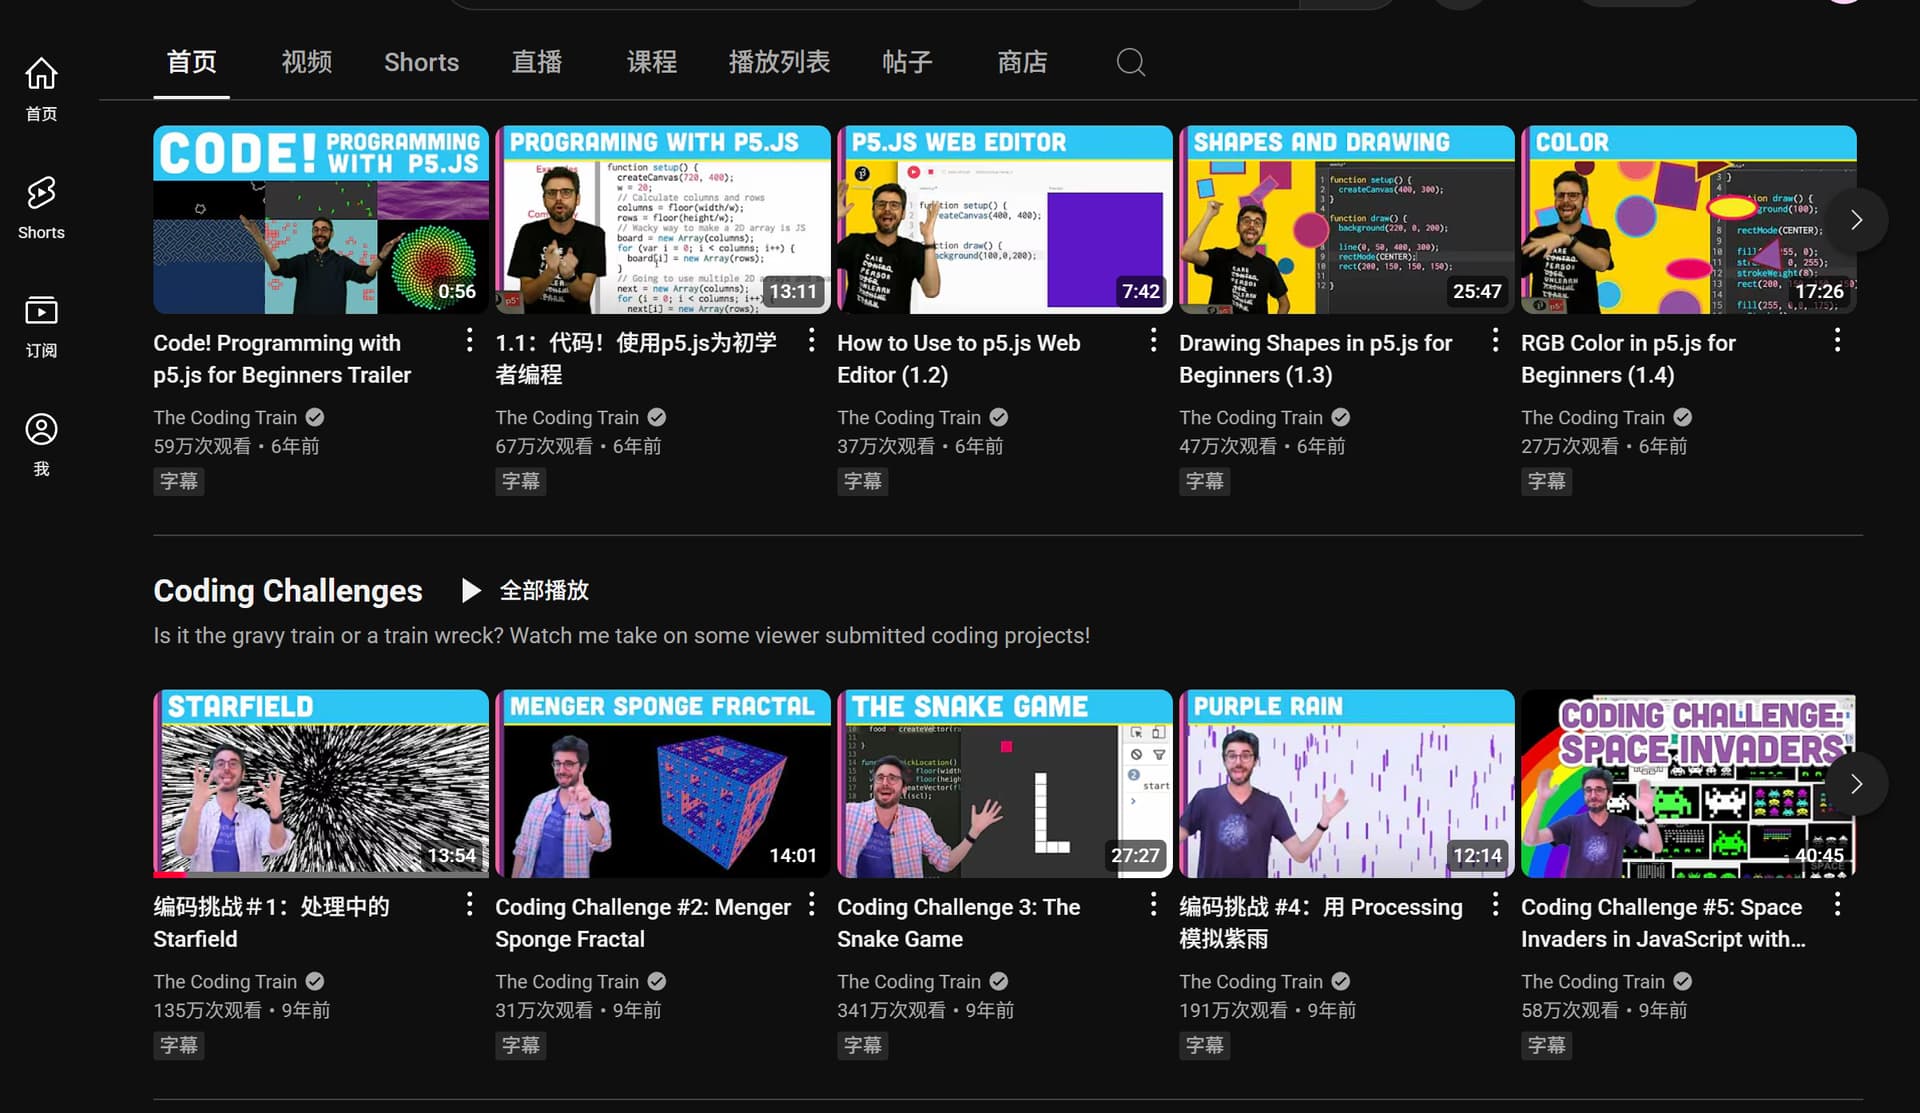The height and width of the screenshot is (1113, 1920).
Task: Click the verified badge under The Snake Game
Action: point(998,981)
